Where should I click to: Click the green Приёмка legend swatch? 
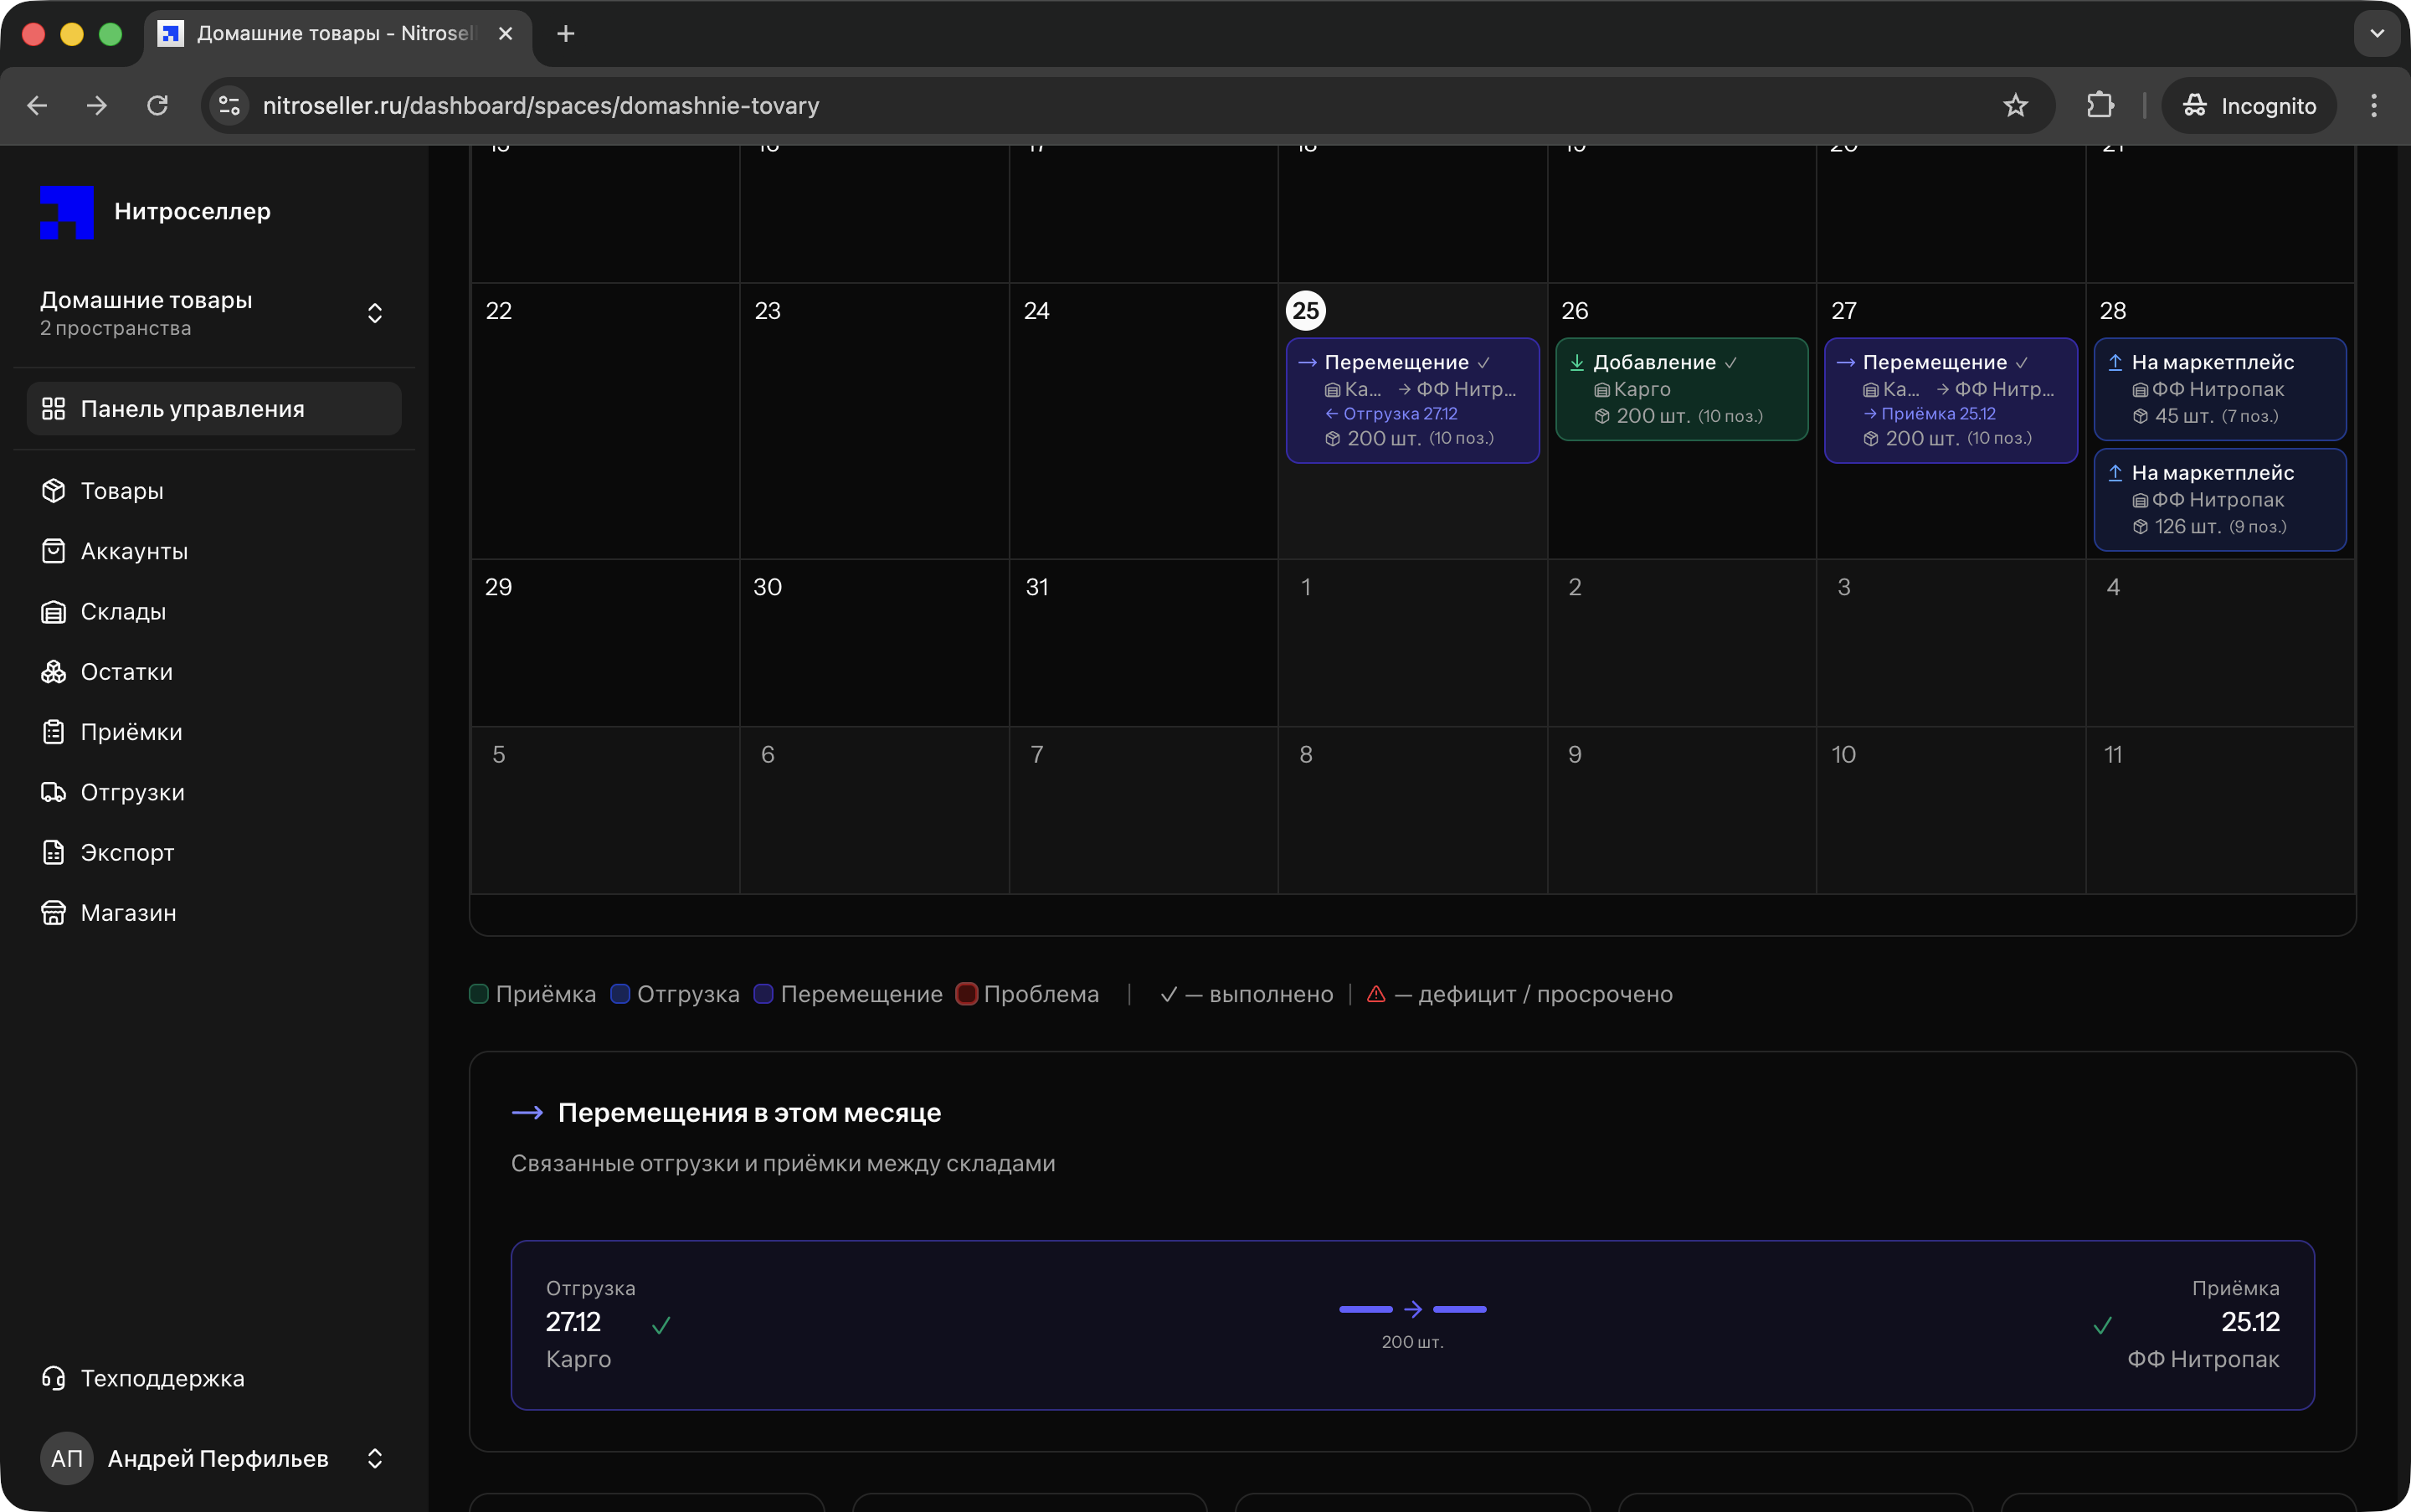479,994
